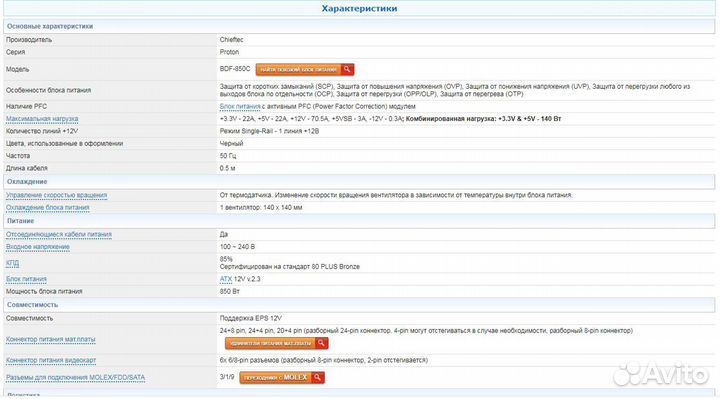Click cable length value '0.5 м'
The height and width of the screenshot is (399, 720).
tap(227, 169)
